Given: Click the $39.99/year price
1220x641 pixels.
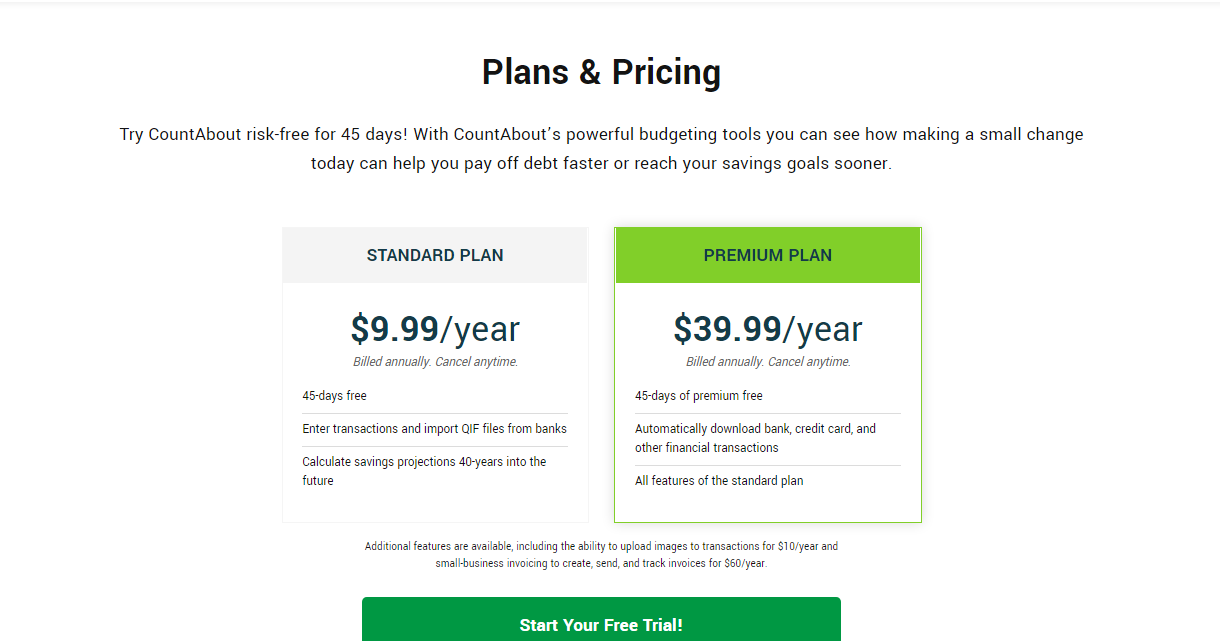Looking at the screenshot, I should [768, 329].
